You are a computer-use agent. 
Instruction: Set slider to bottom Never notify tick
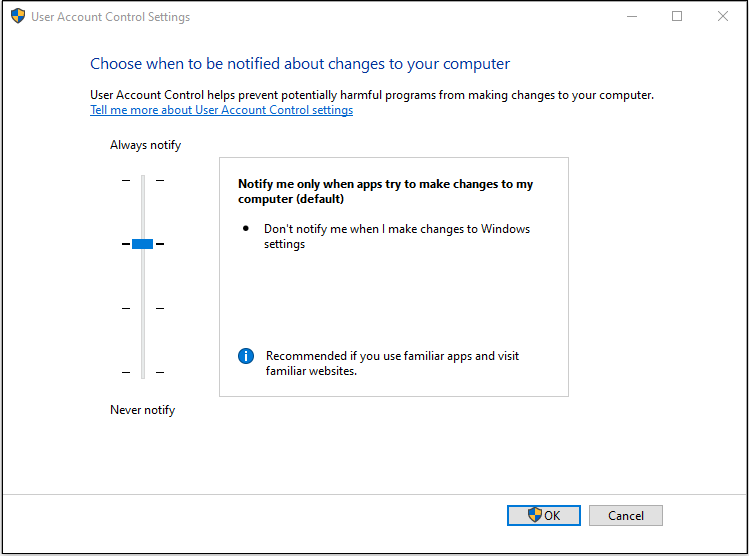coord(143,372)
